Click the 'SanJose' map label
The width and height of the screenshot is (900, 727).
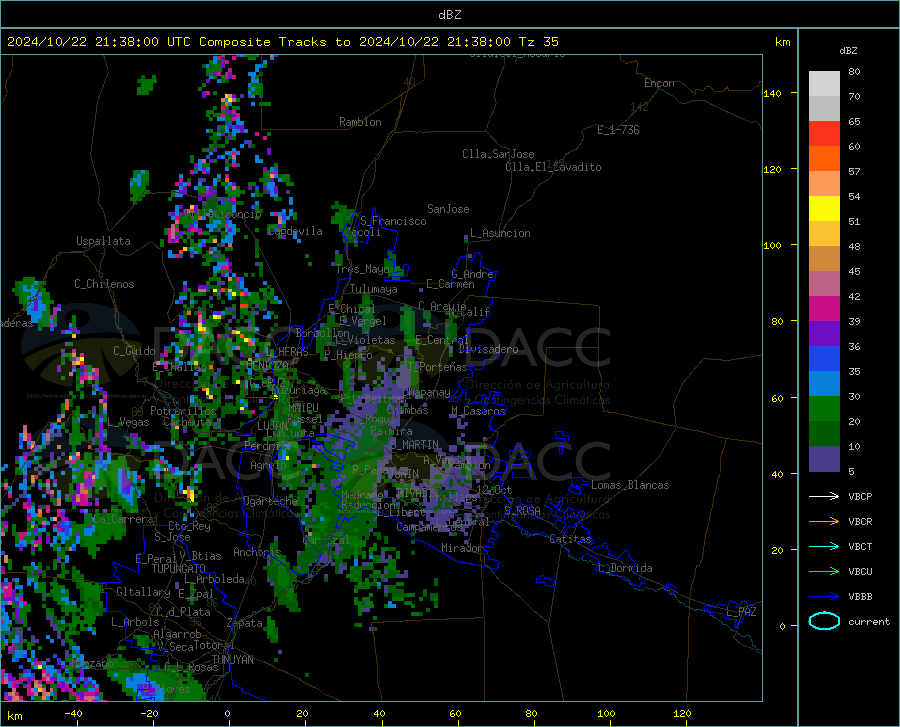point(448,209)
